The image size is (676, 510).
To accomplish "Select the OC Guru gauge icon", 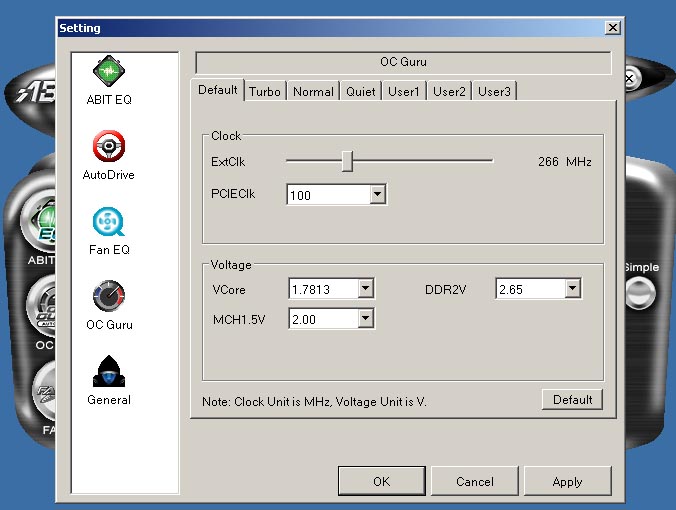I will pyautogui.click(x=109, y=296).
